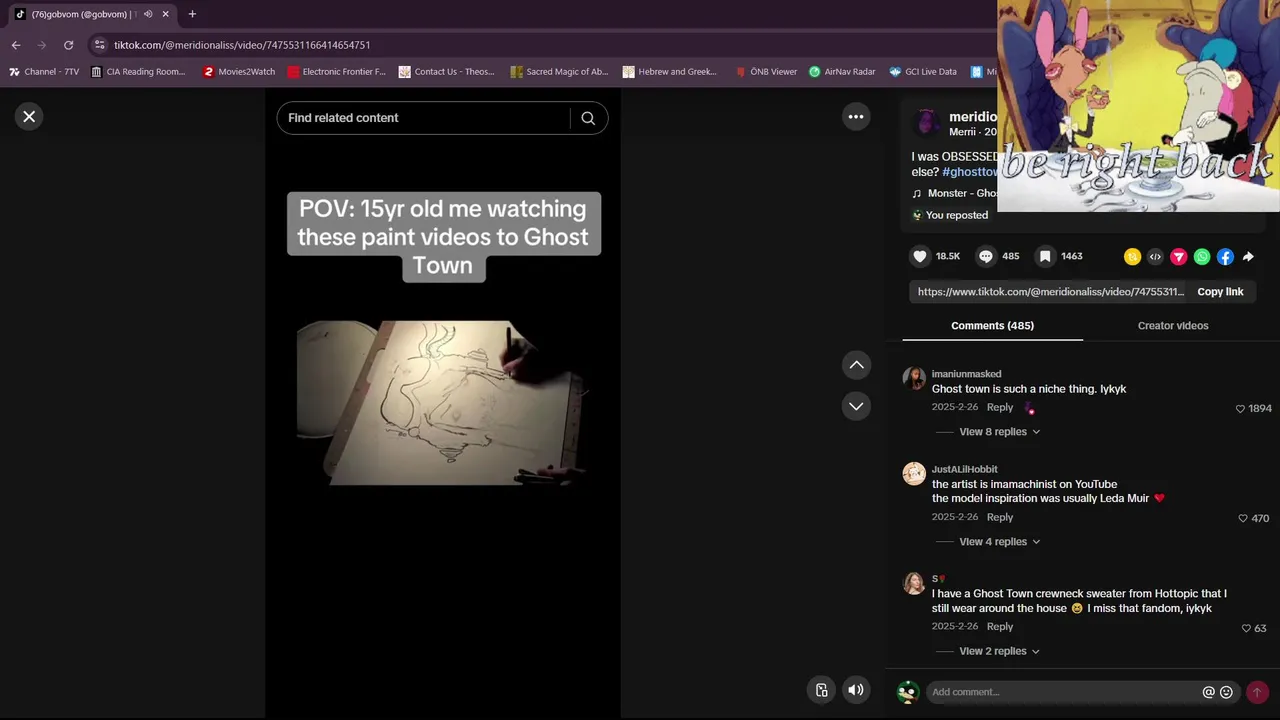Open the GCI Live Data bookmark

(x=923, y=72)
